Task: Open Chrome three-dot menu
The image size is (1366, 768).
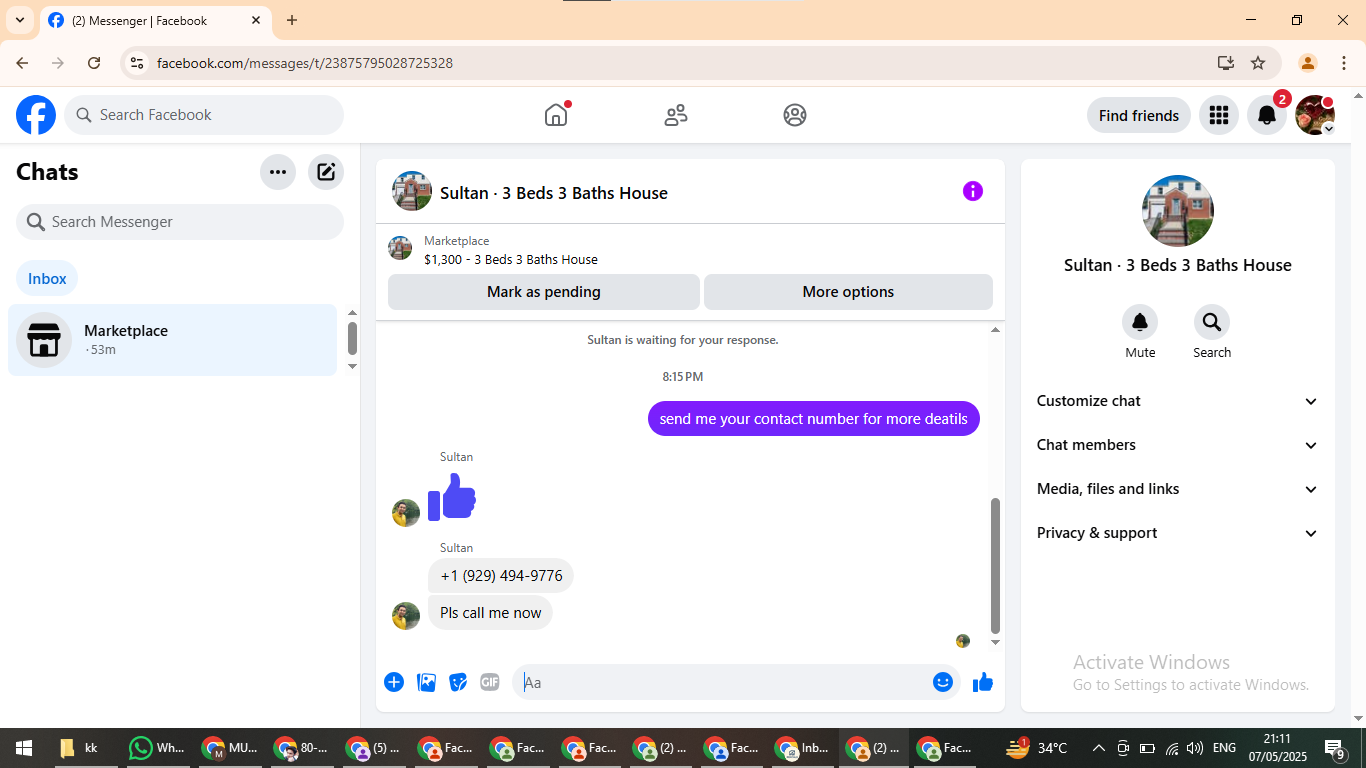Action: coord(1344,63)
